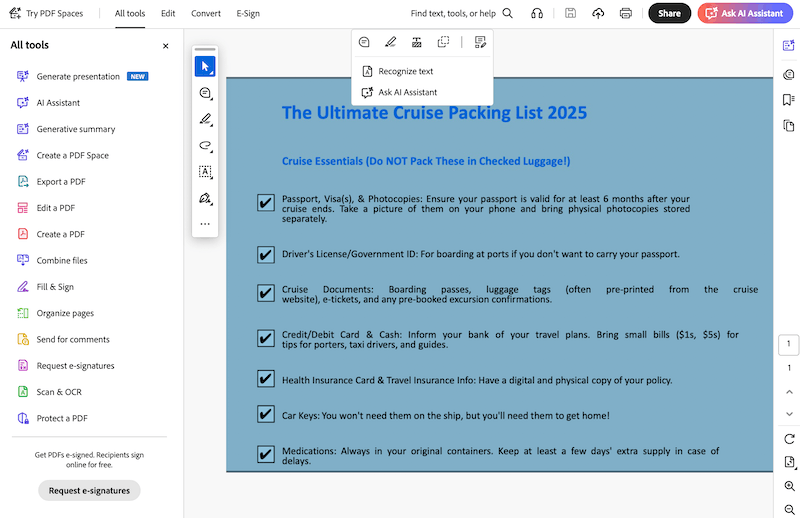This screenshot has height=518, width=800.
Task: Switch to All tools tab
Action: click(x=130, y=14)
